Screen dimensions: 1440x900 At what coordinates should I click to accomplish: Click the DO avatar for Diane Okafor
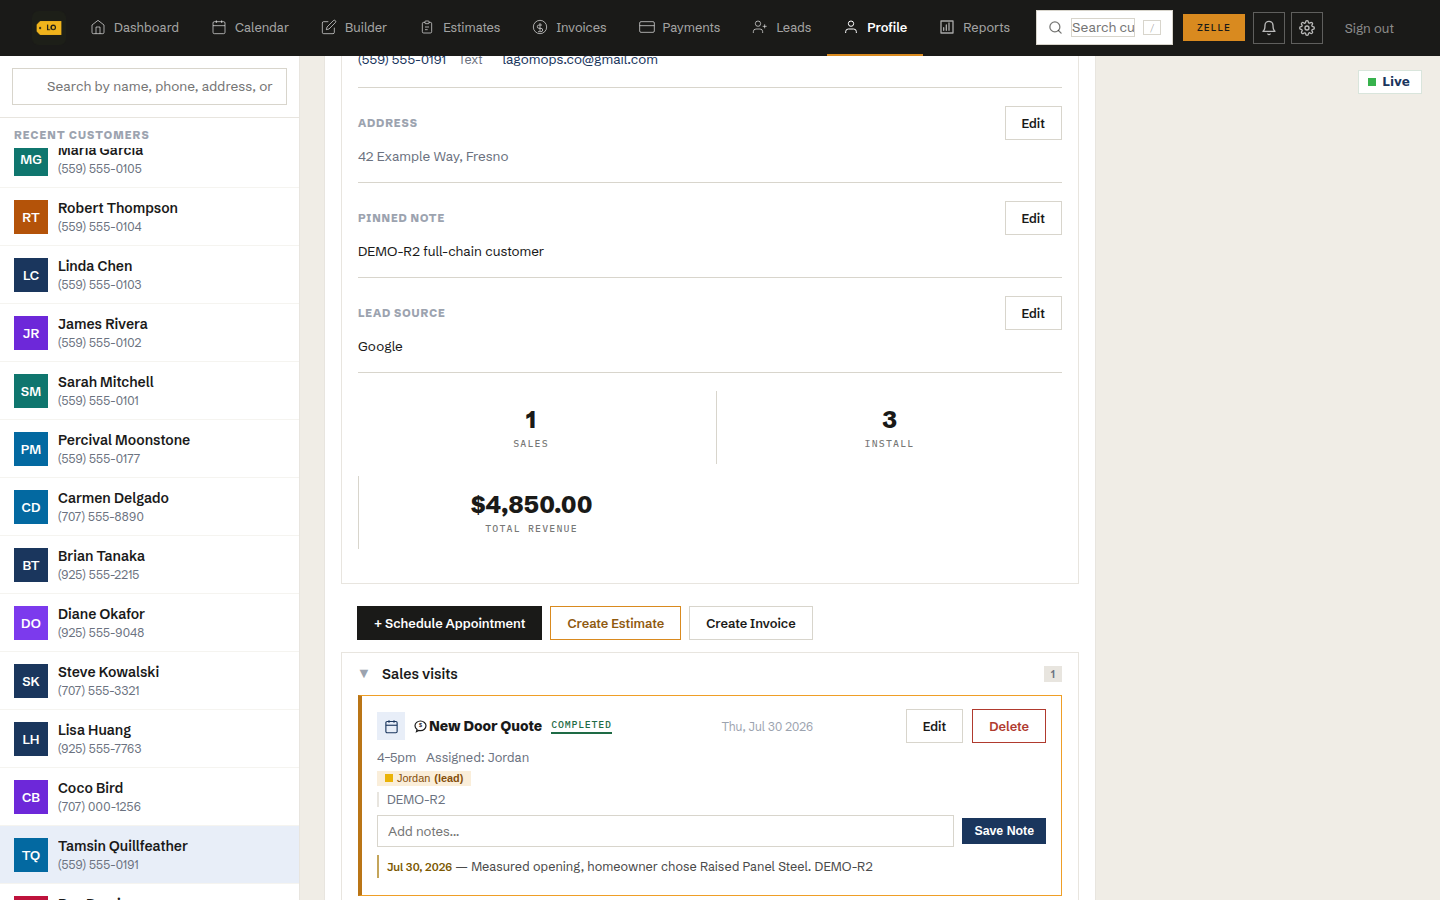point(31,623)
